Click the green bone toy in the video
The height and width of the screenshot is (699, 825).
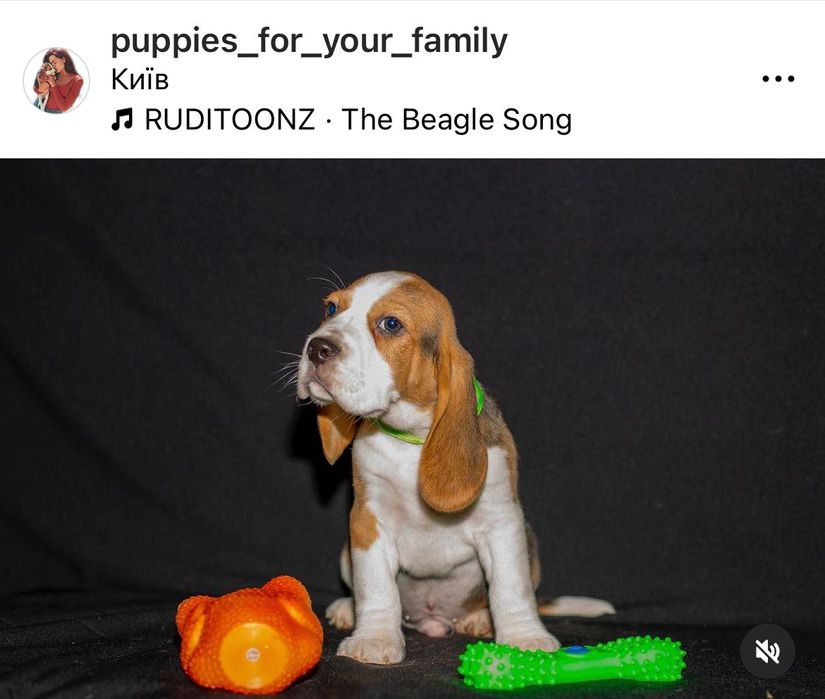coord(572,662)
